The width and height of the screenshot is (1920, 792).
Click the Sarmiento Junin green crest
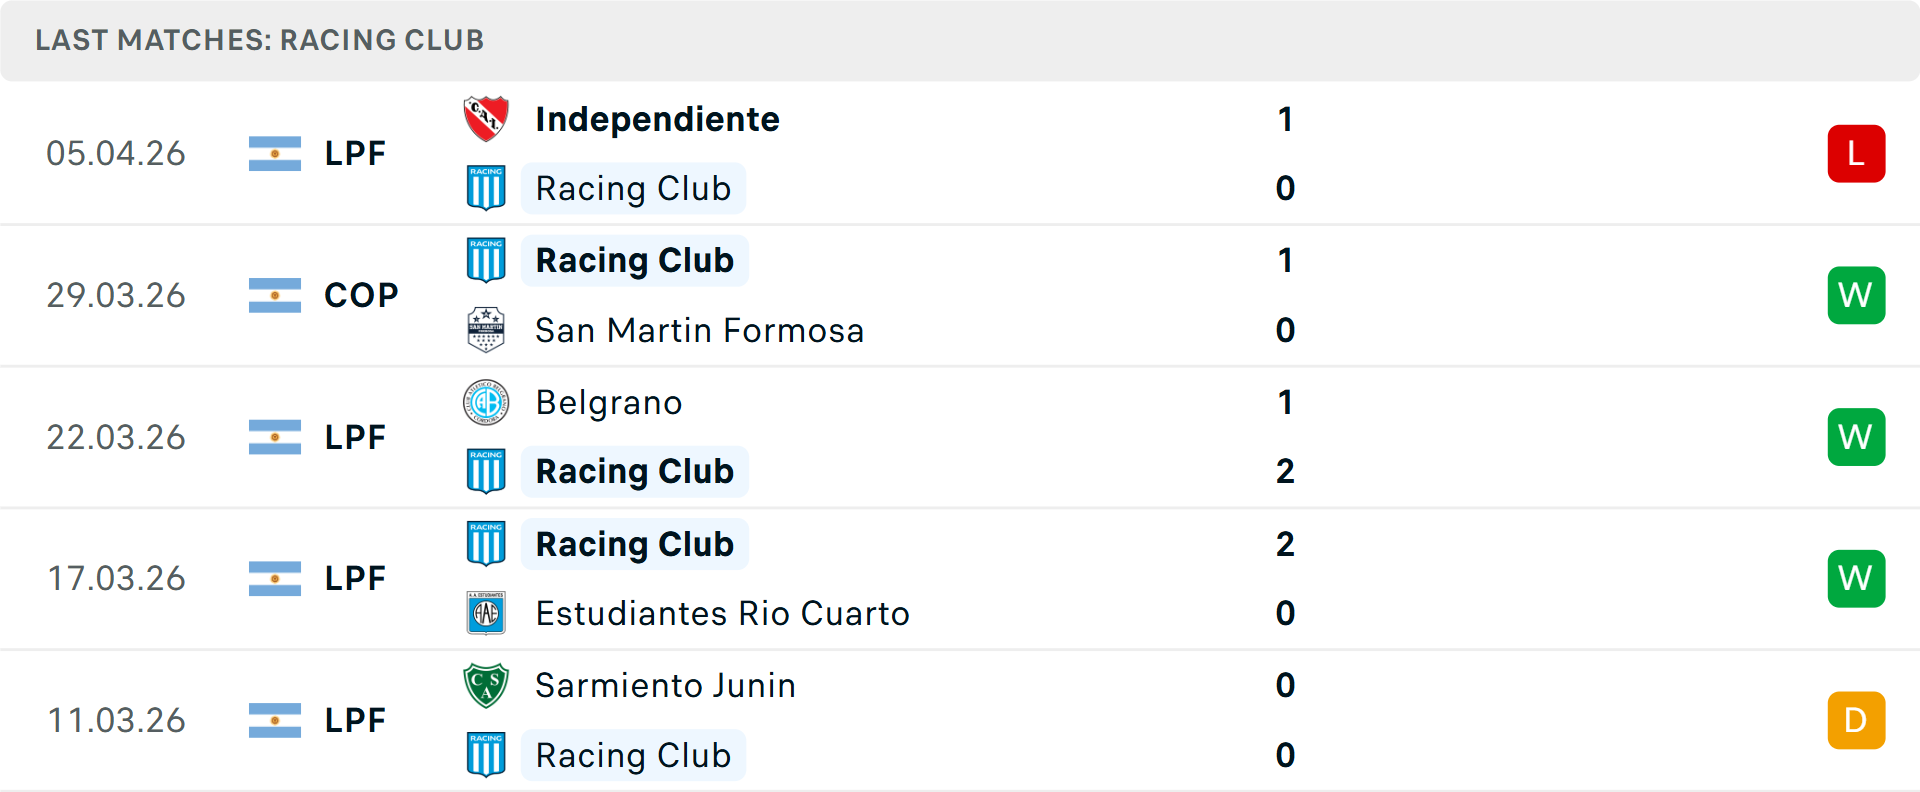(486, 686)
